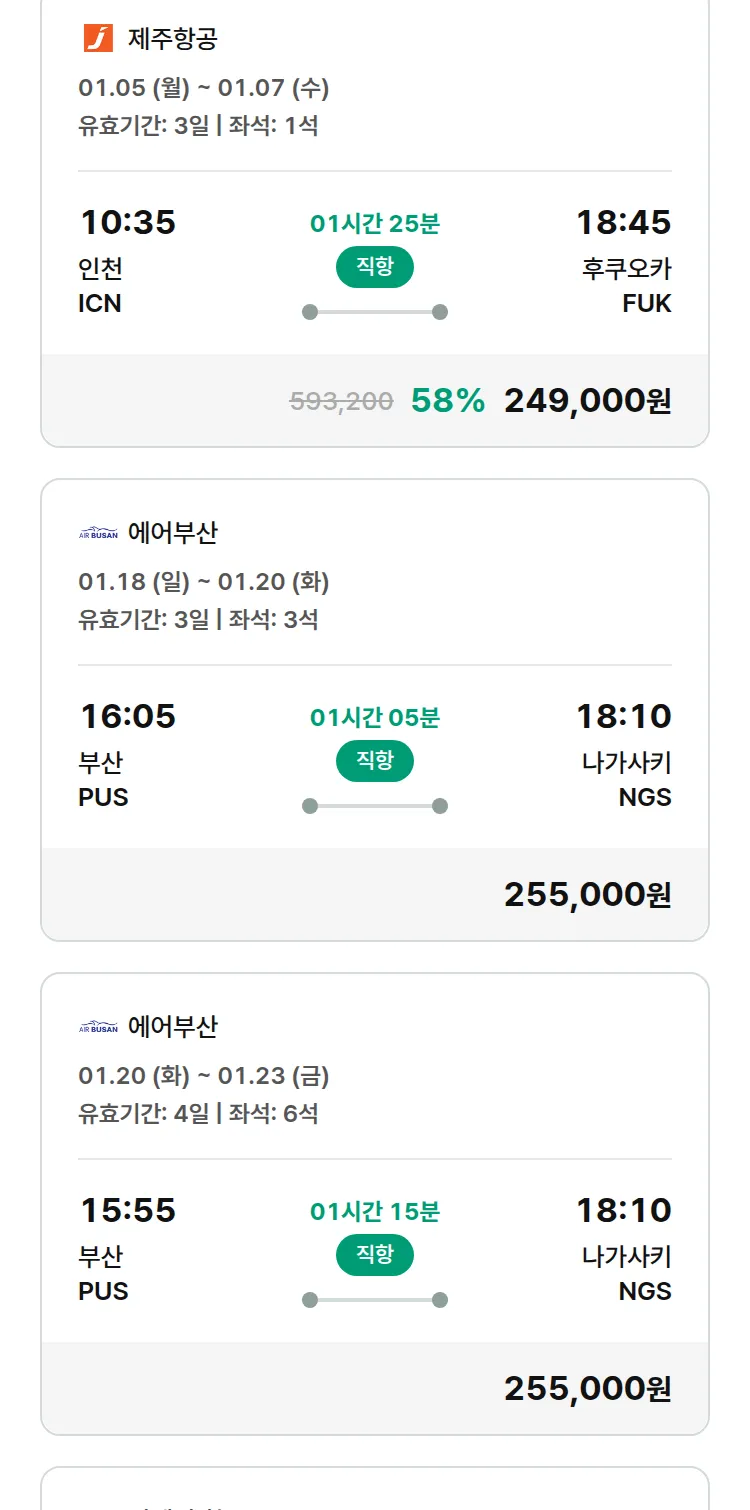
Task: Click the 직항 badge on Fukuoka flight
Action: tap(374, 267)
